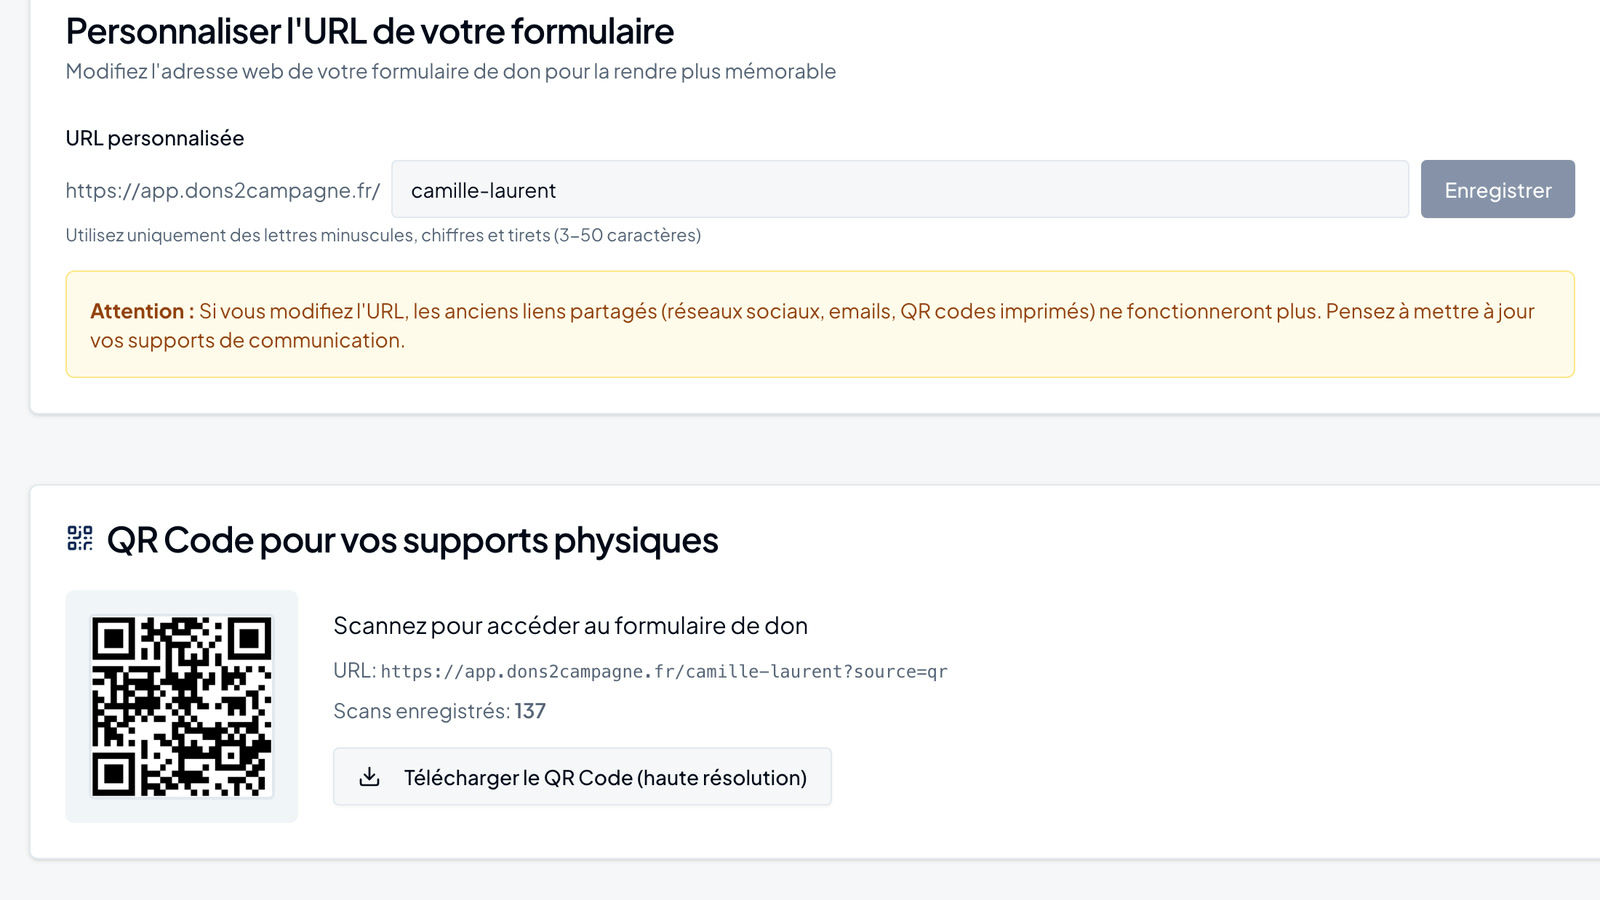Focus the URL personnalisée input field
Viewport: 1600px width, 900px height.
899,189
